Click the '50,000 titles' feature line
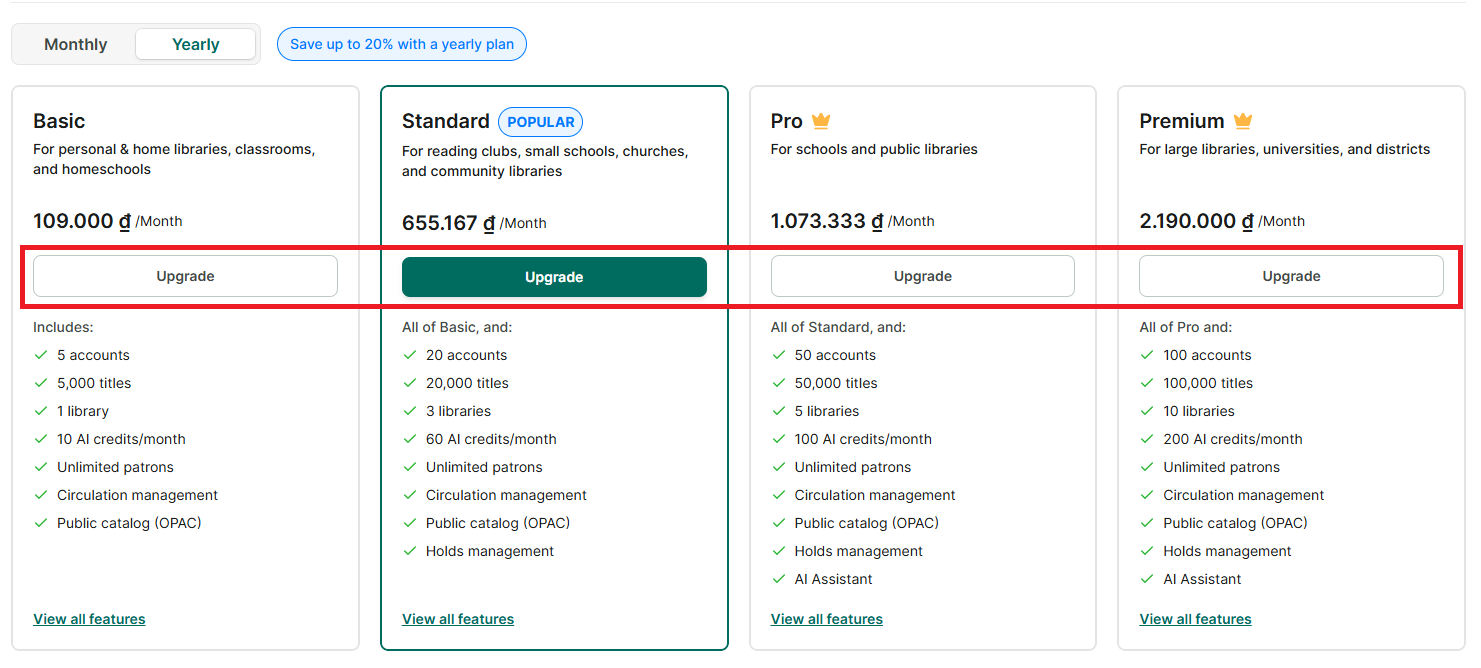The width and height of the screenshot is (1481, 668). pos(836,383)
